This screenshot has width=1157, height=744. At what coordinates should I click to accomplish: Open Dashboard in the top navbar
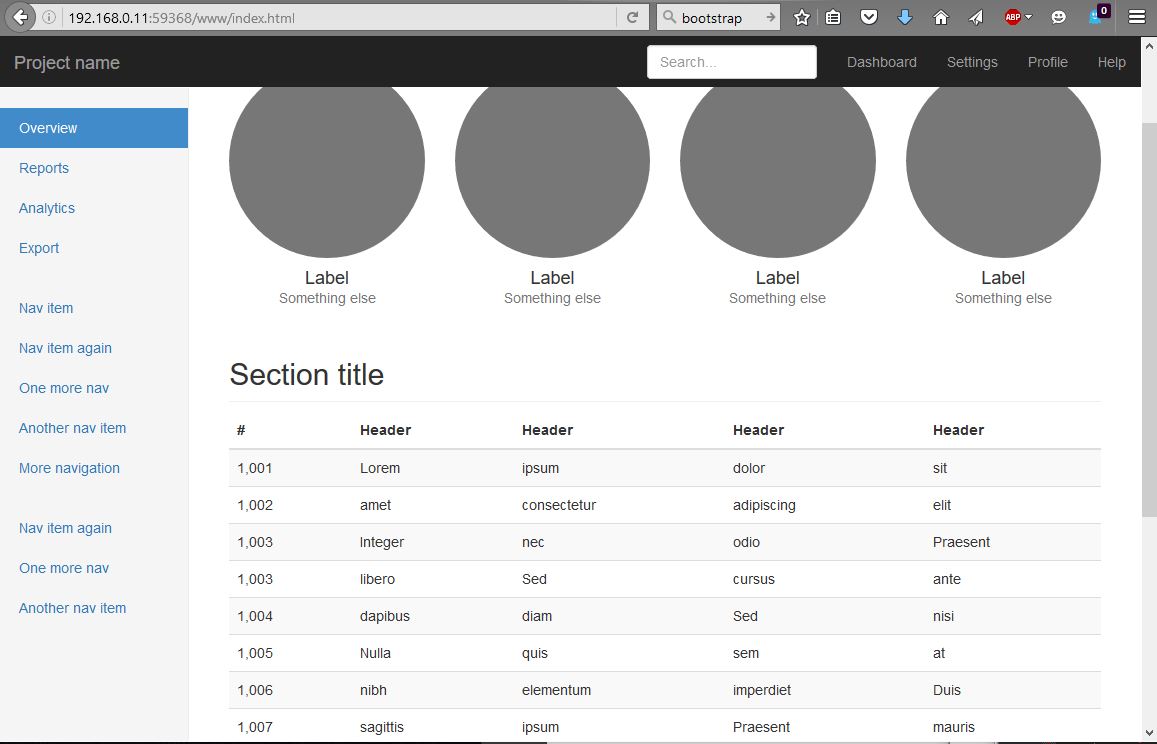[x=881, y=62]
